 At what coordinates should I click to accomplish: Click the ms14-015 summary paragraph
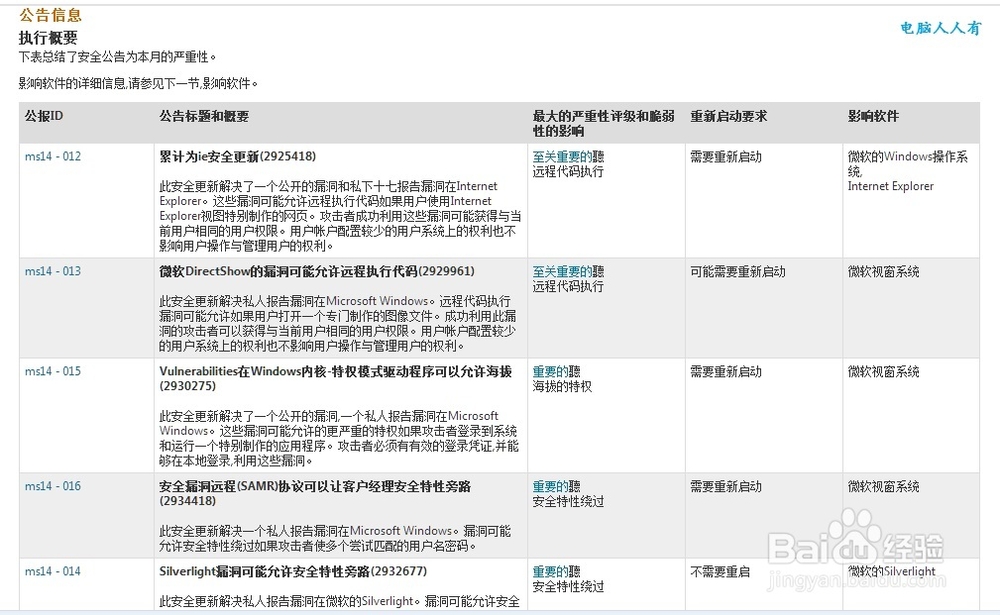coord(339,438)
